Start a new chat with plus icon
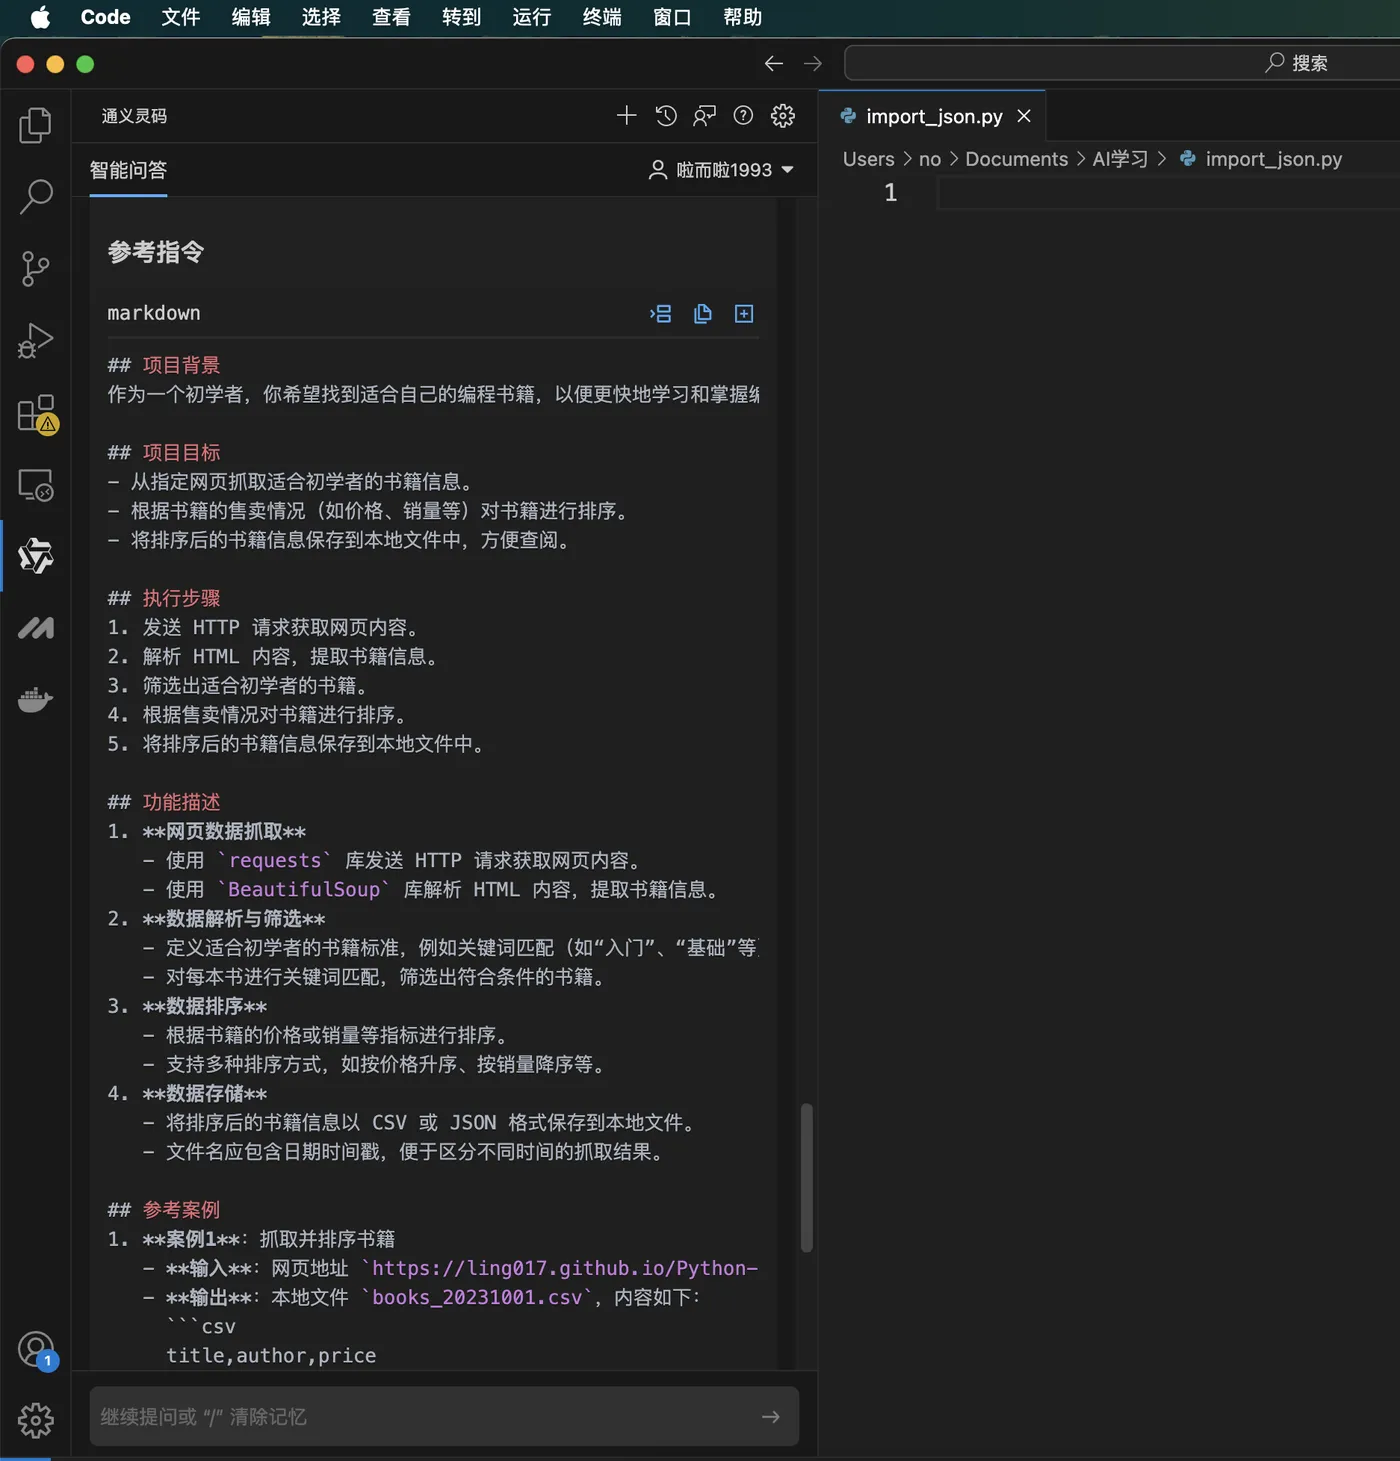Screen dimensions: 1400x1461 point(626,116)
